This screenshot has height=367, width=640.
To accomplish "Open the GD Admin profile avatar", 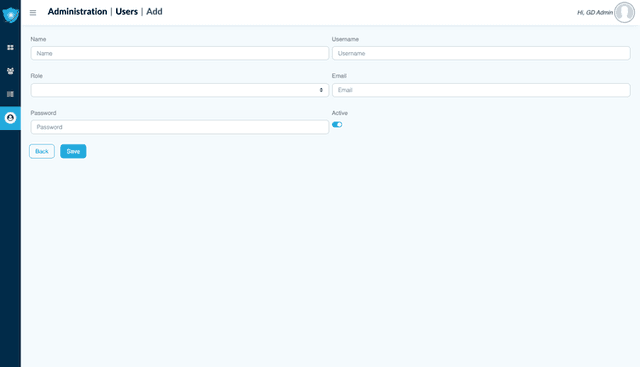I will click(x=624, y=12).
